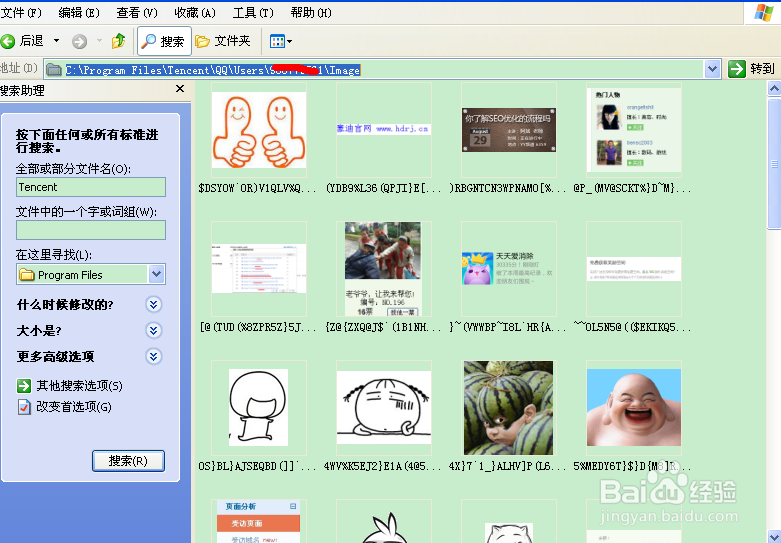Image resolution: width=781 pixels, height=543 pixels.
Task: Open the 帮助(H) menu
Action: pos(311,12)
